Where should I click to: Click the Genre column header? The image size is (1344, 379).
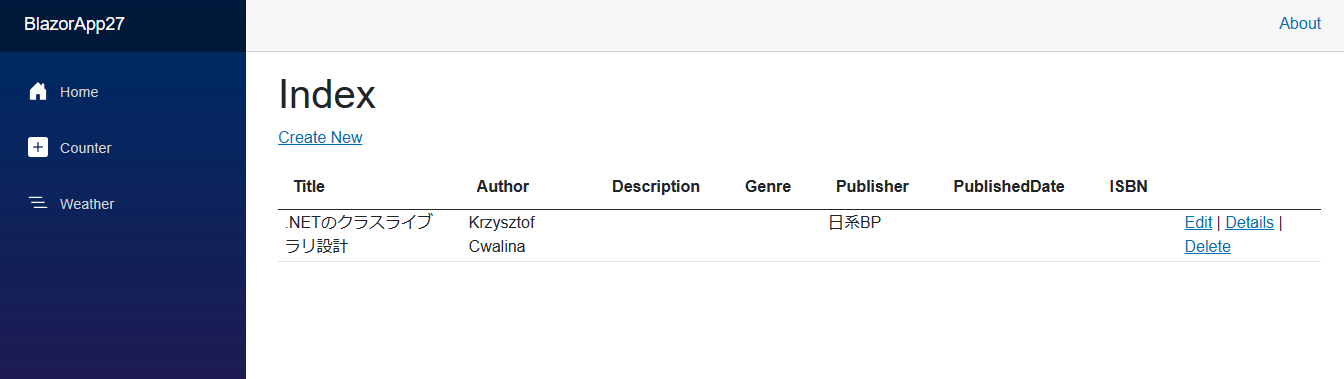click(768, 186)
